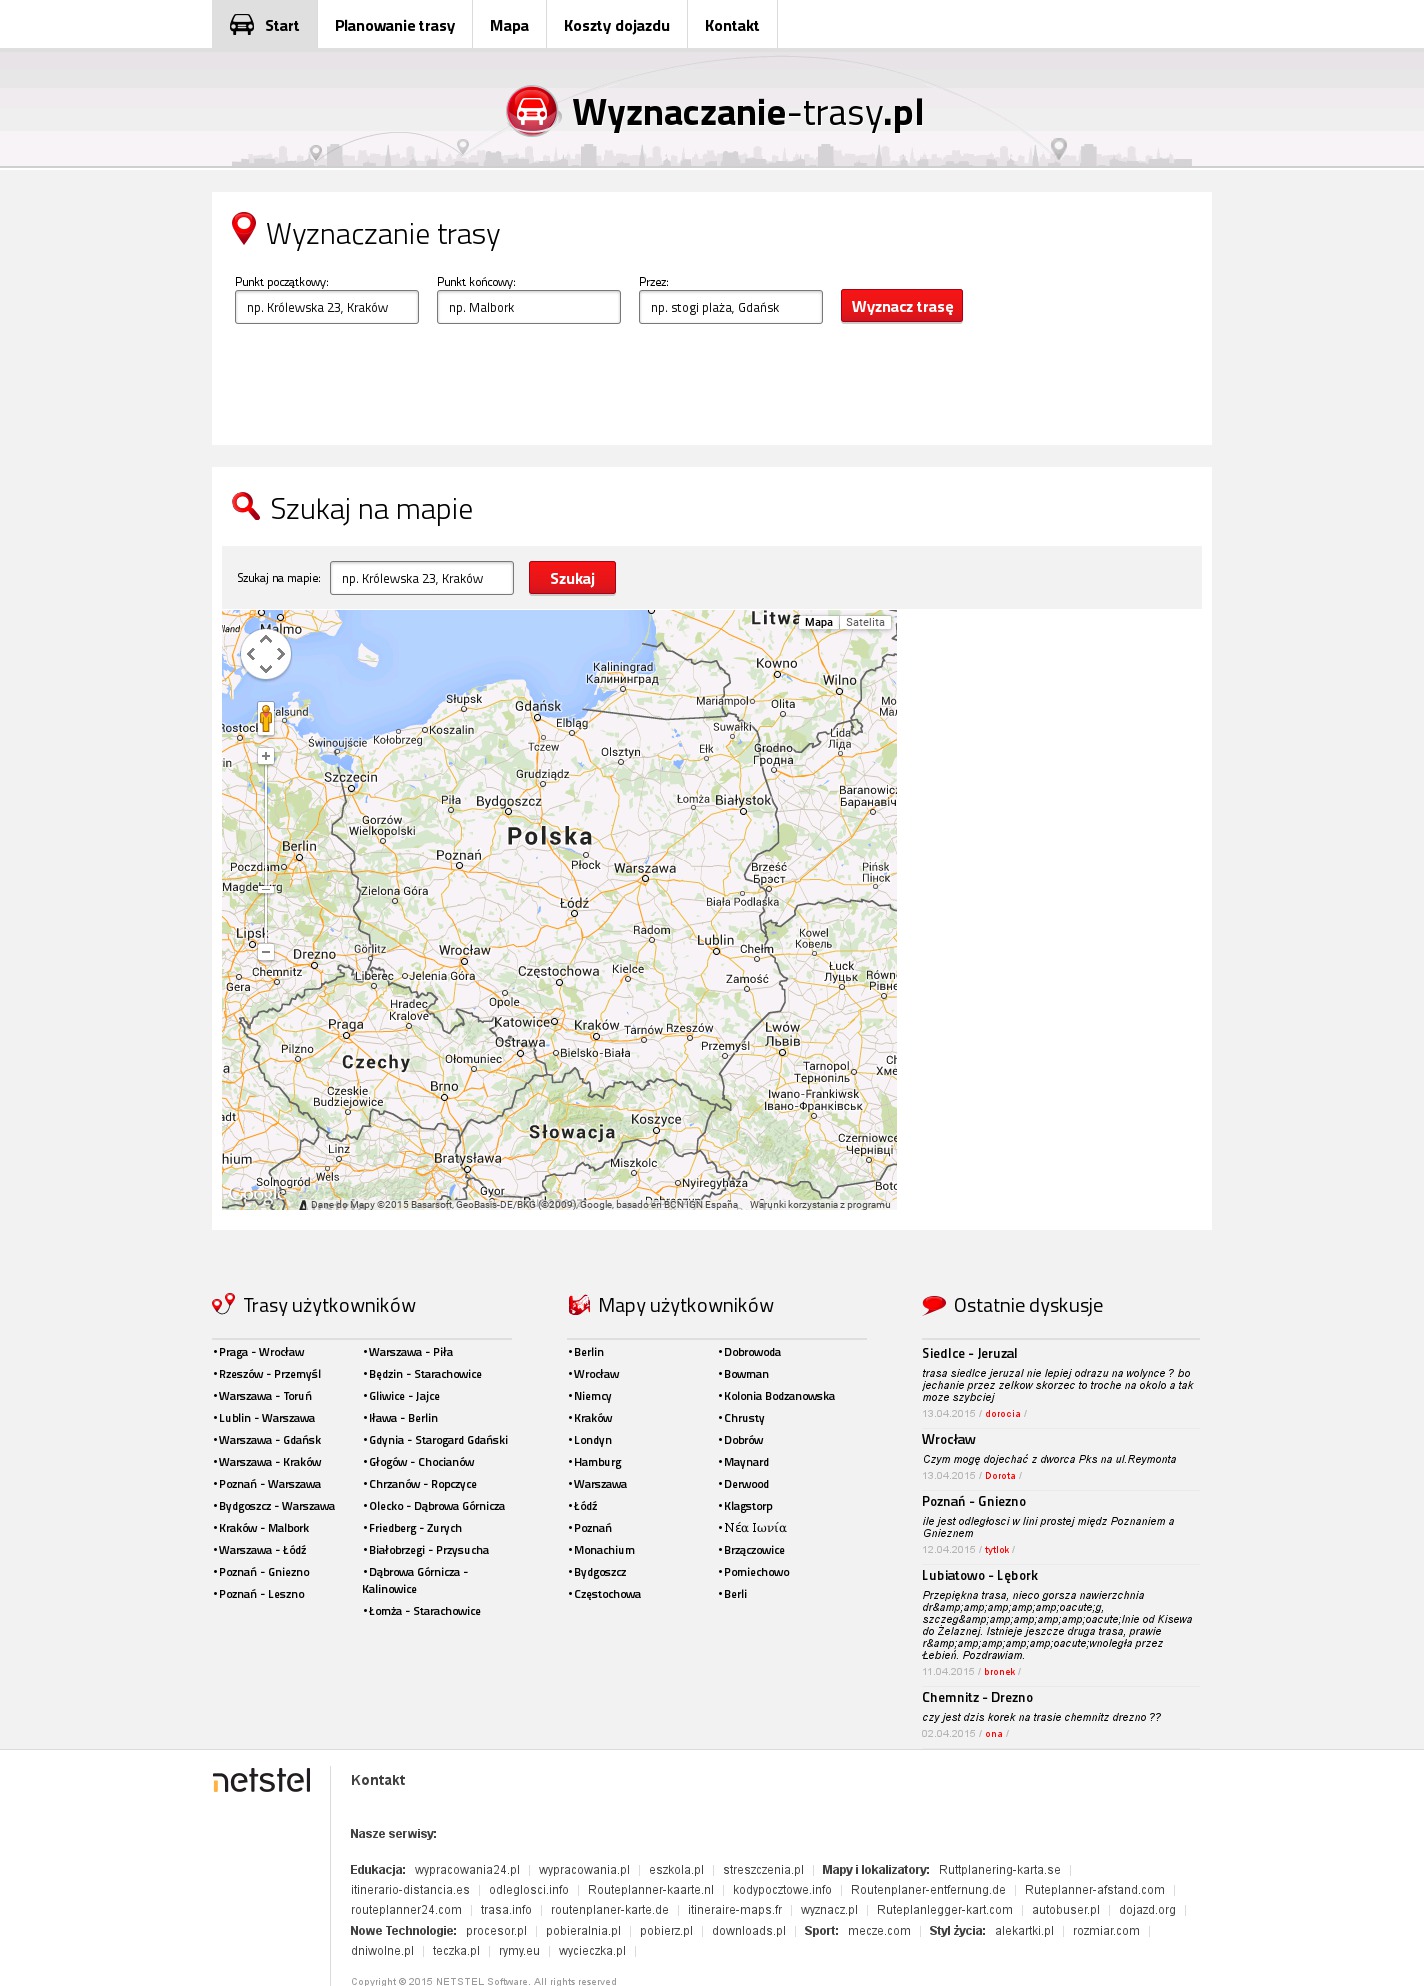Click the red car site logo
The image size is (1424, 1986).
532,111
